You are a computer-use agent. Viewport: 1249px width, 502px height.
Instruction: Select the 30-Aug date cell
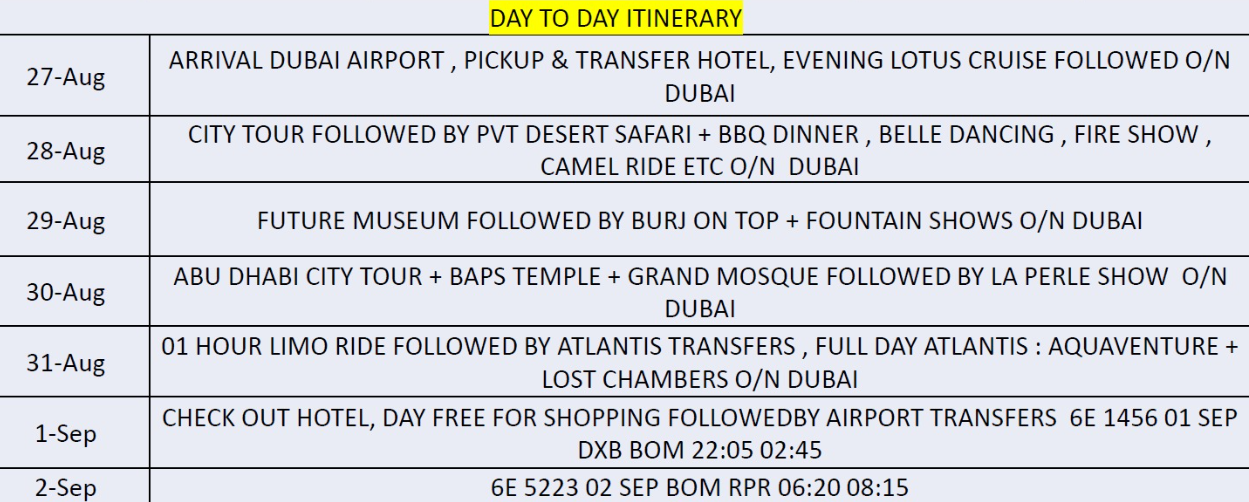pos(75,291)
